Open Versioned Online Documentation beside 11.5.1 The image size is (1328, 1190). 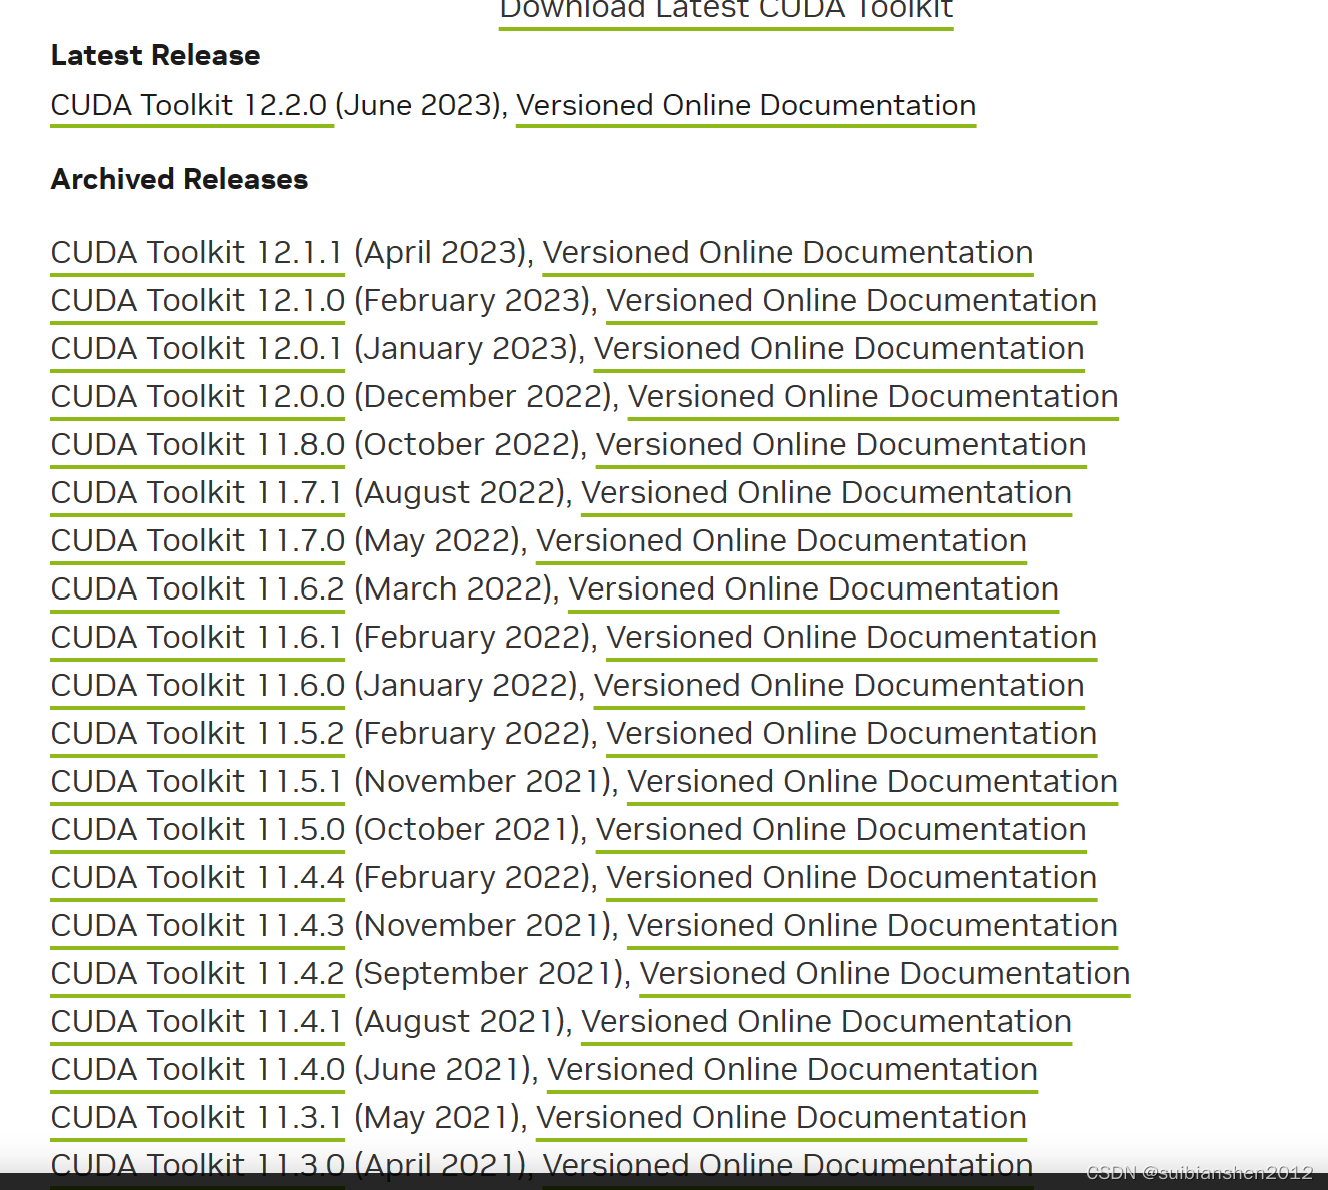click(x=873, y=781)
